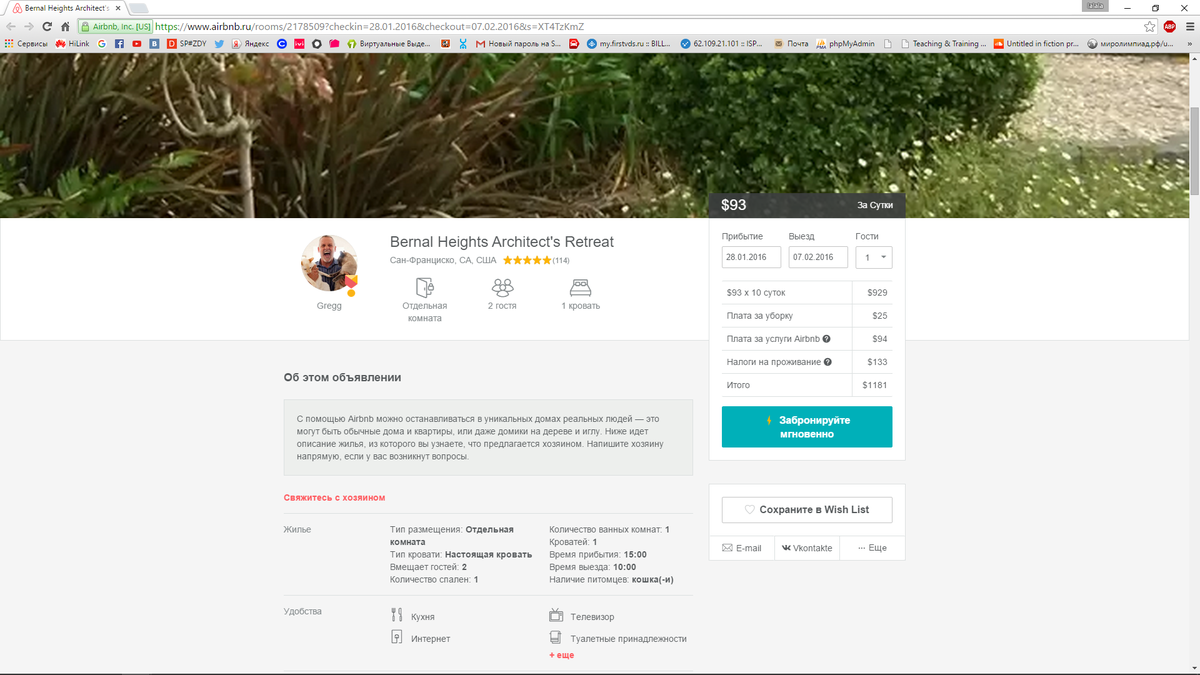Click the Итого total of $1181
The height and width of the screenshot is (675, 1200).
[807, 385]
